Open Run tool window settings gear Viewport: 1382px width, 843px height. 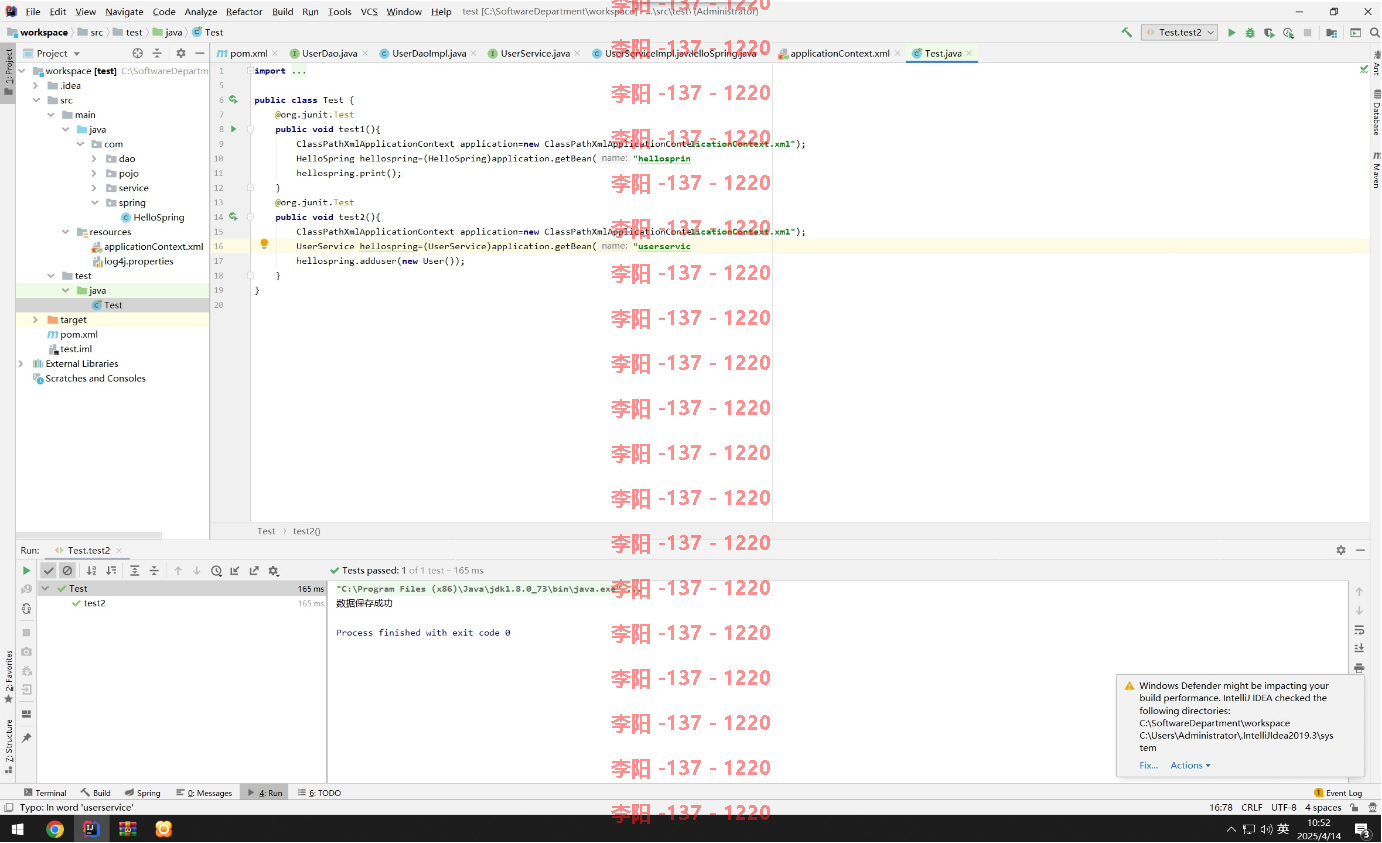coord(1341,550)
